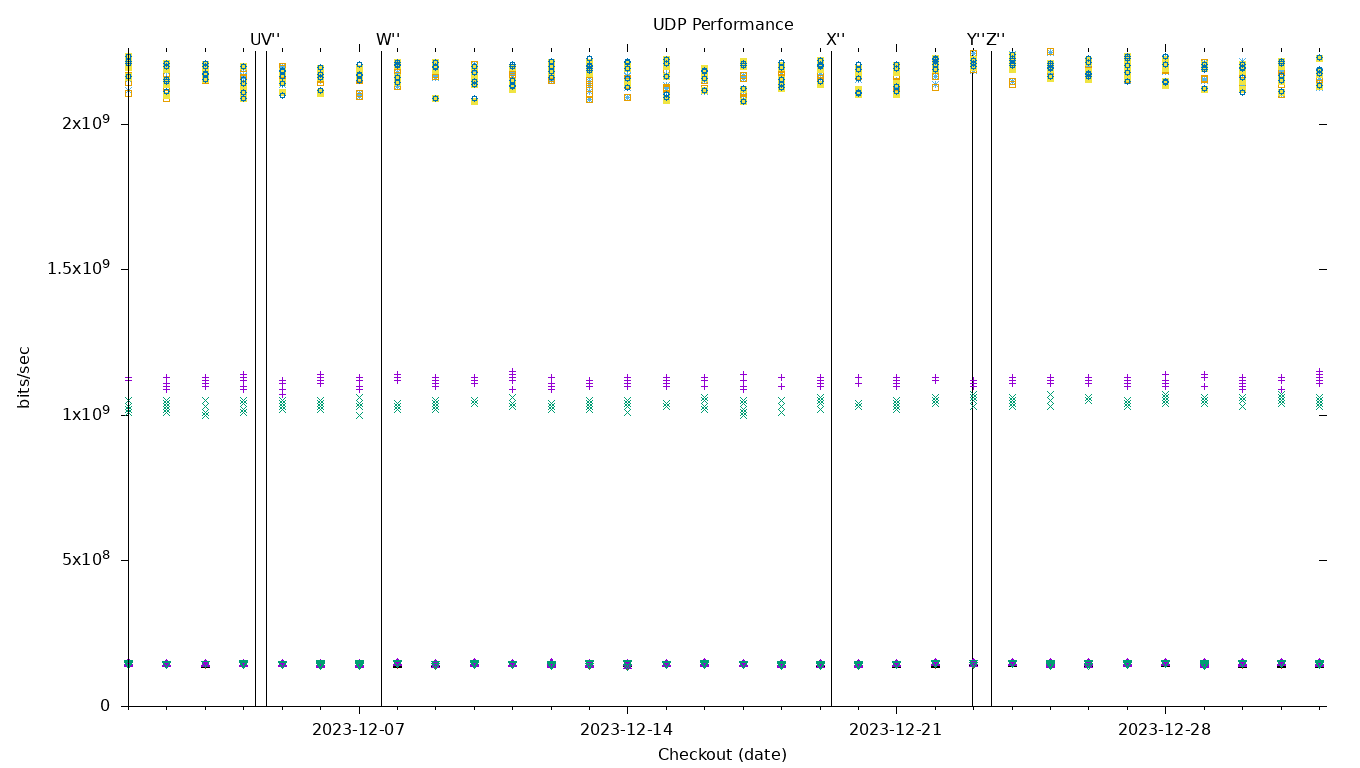The height and width of the screenshot is (768, 1360).
Task: Click the 2023-12-28 date label
Action: tap(1165, 730)
